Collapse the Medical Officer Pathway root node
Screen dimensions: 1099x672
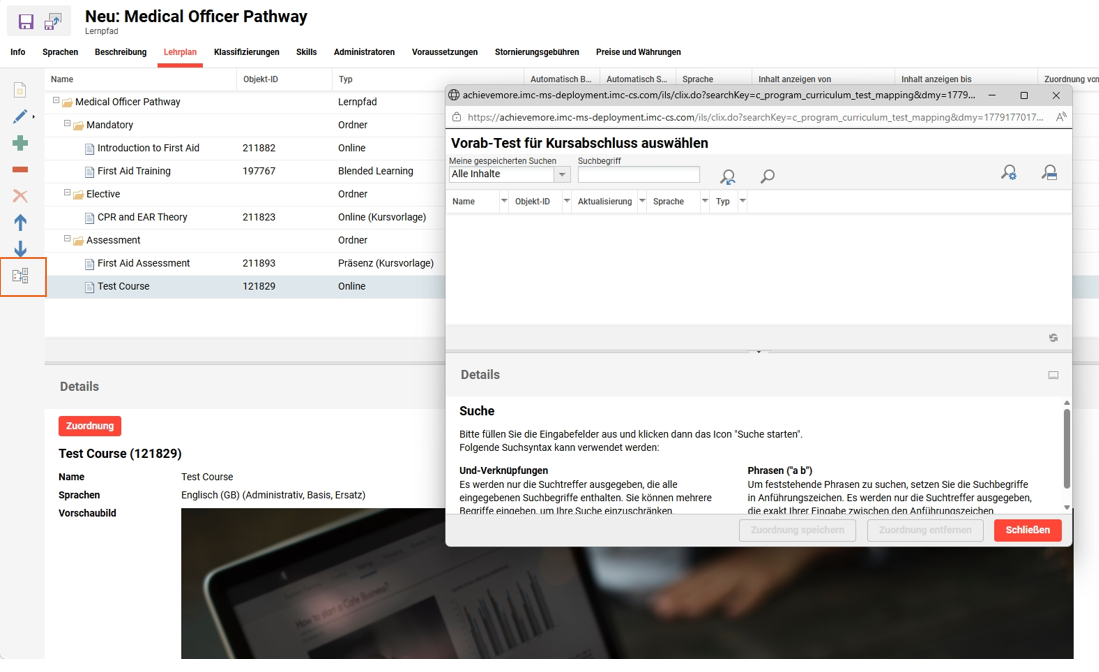(56, 100)
